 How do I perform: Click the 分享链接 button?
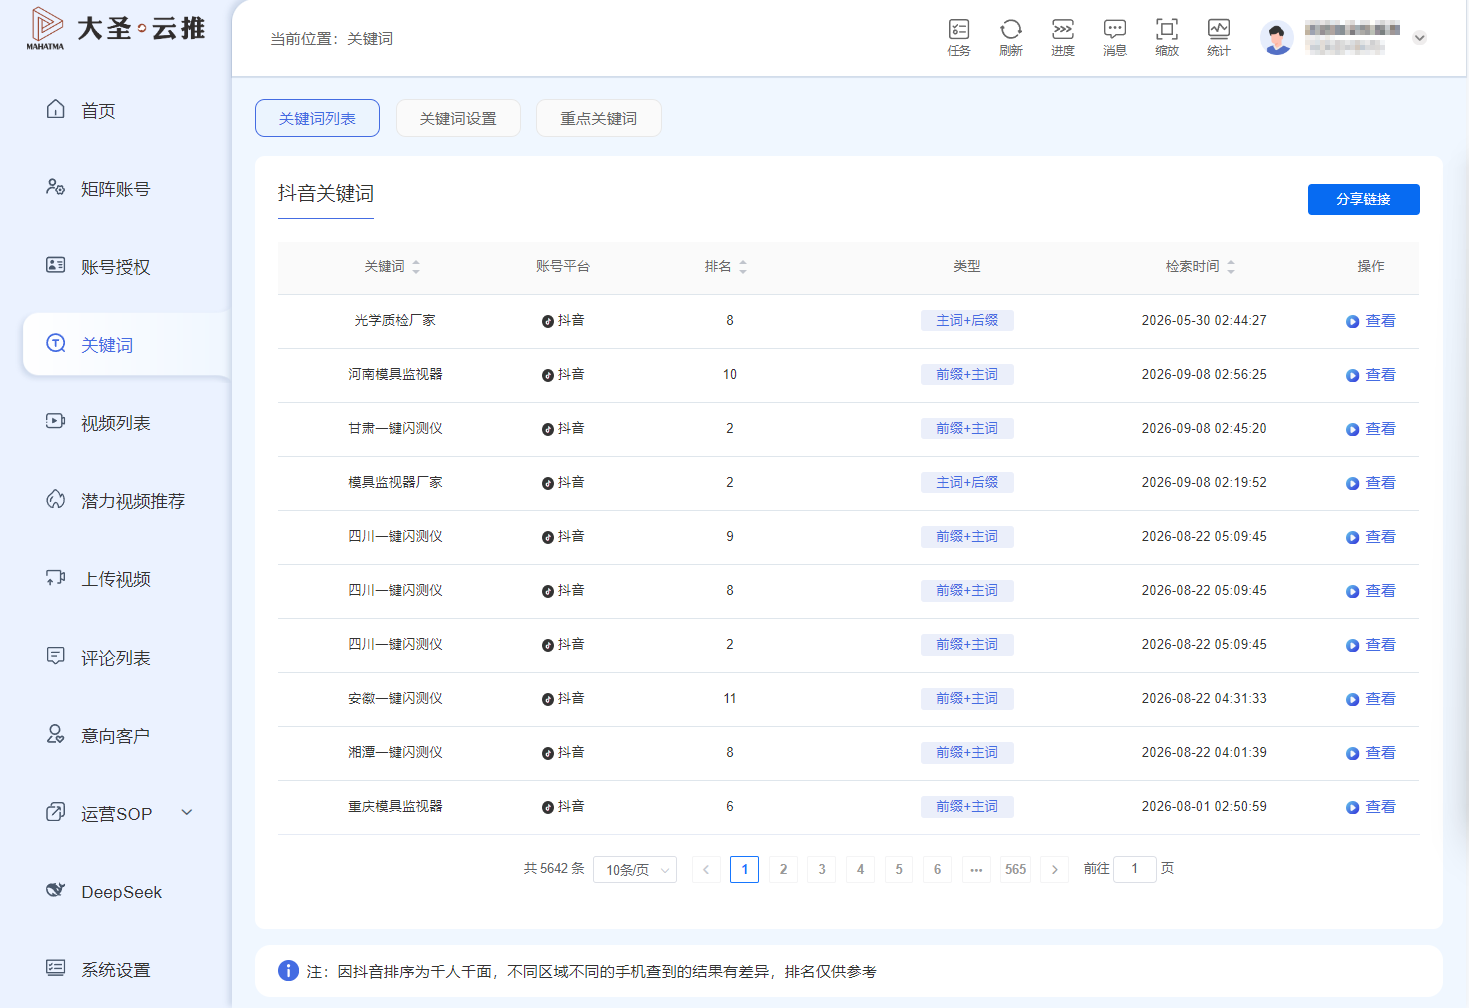pyautogui.click(x=1363, y=199)
